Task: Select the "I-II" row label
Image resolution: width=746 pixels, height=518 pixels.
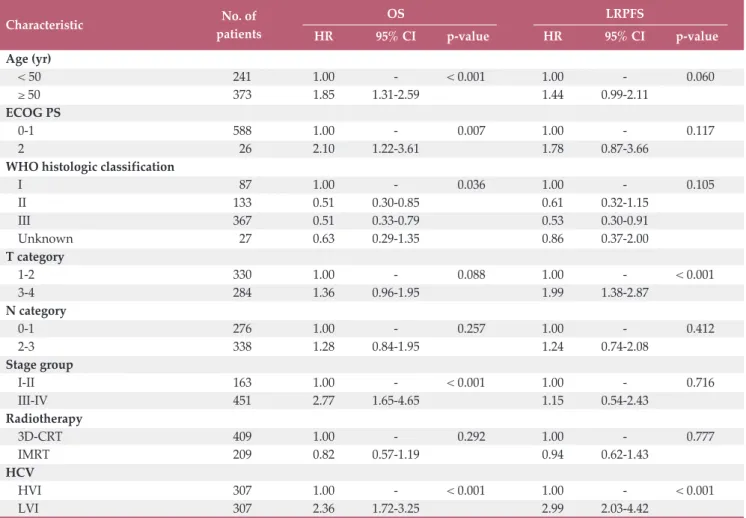Action: [26, 383]
